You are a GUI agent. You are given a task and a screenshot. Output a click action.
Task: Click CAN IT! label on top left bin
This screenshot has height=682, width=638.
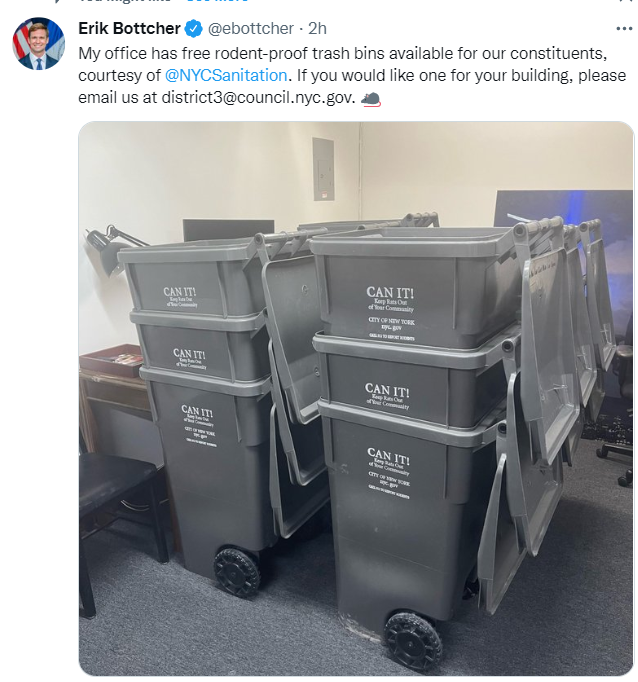179,291
